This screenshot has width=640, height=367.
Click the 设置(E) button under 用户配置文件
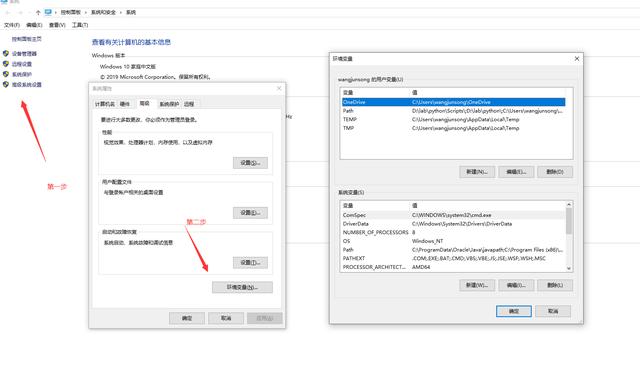pos(250,213)
